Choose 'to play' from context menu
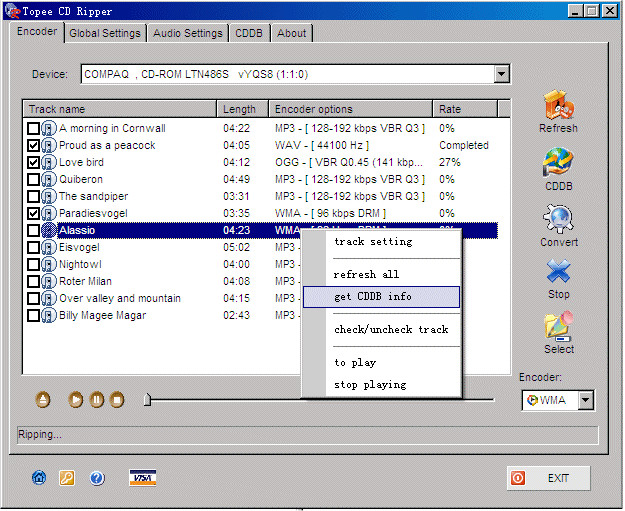 click(x=381, y=362)
